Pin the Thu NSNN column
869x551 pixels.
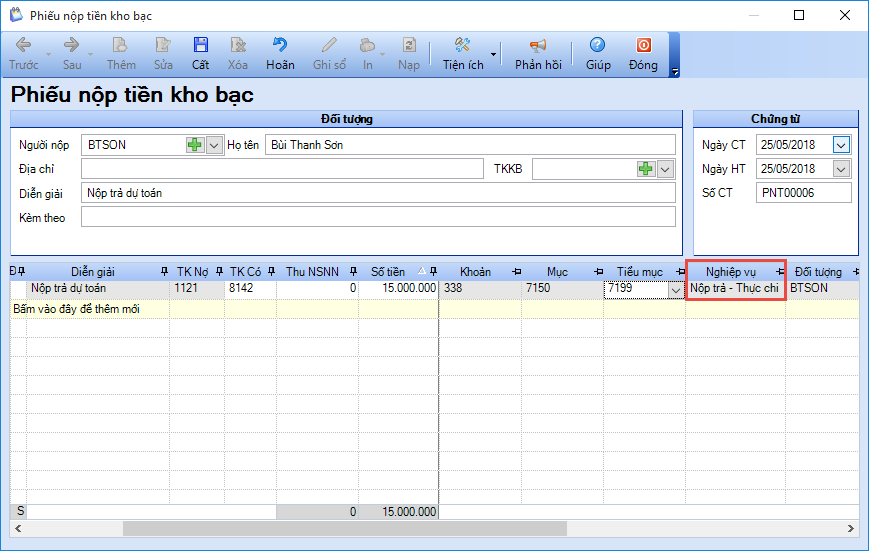coord(354,272)
